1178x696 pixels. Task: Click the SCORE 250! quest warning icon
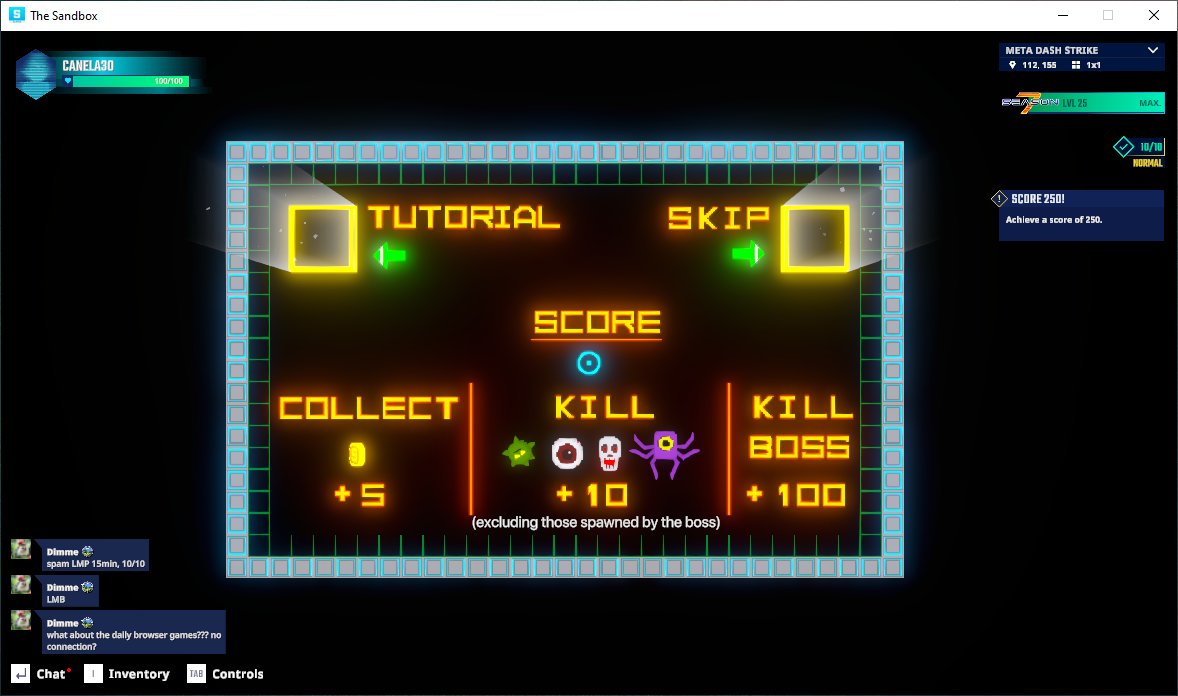[999, 198]
